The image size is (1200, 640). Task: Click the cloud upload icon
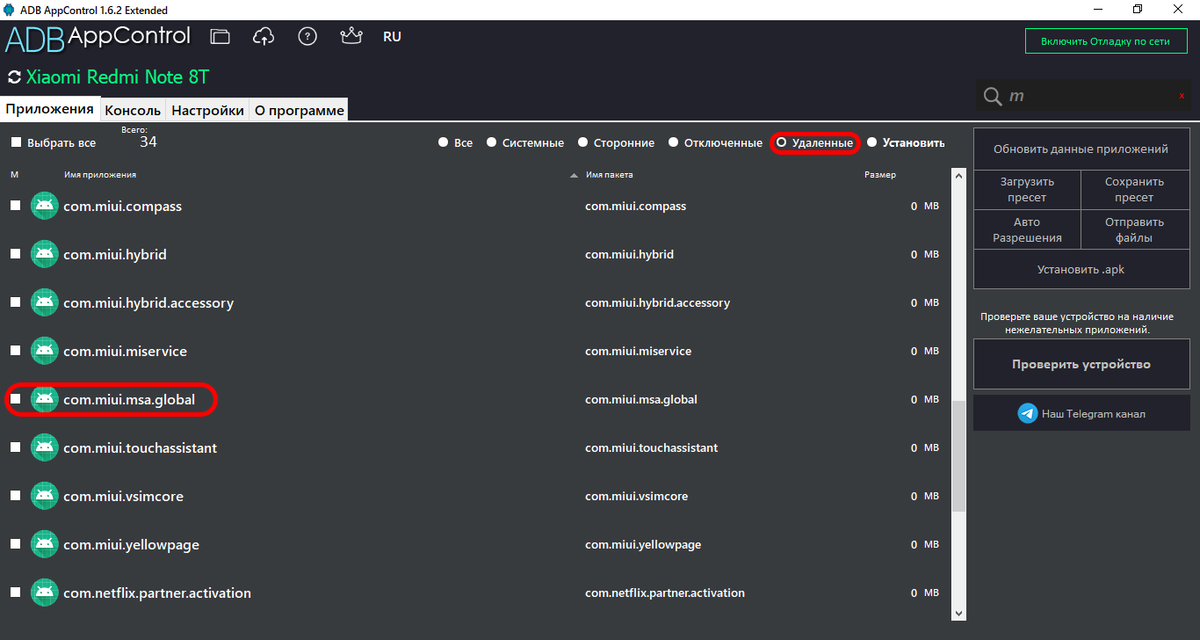tap(264, 36)
